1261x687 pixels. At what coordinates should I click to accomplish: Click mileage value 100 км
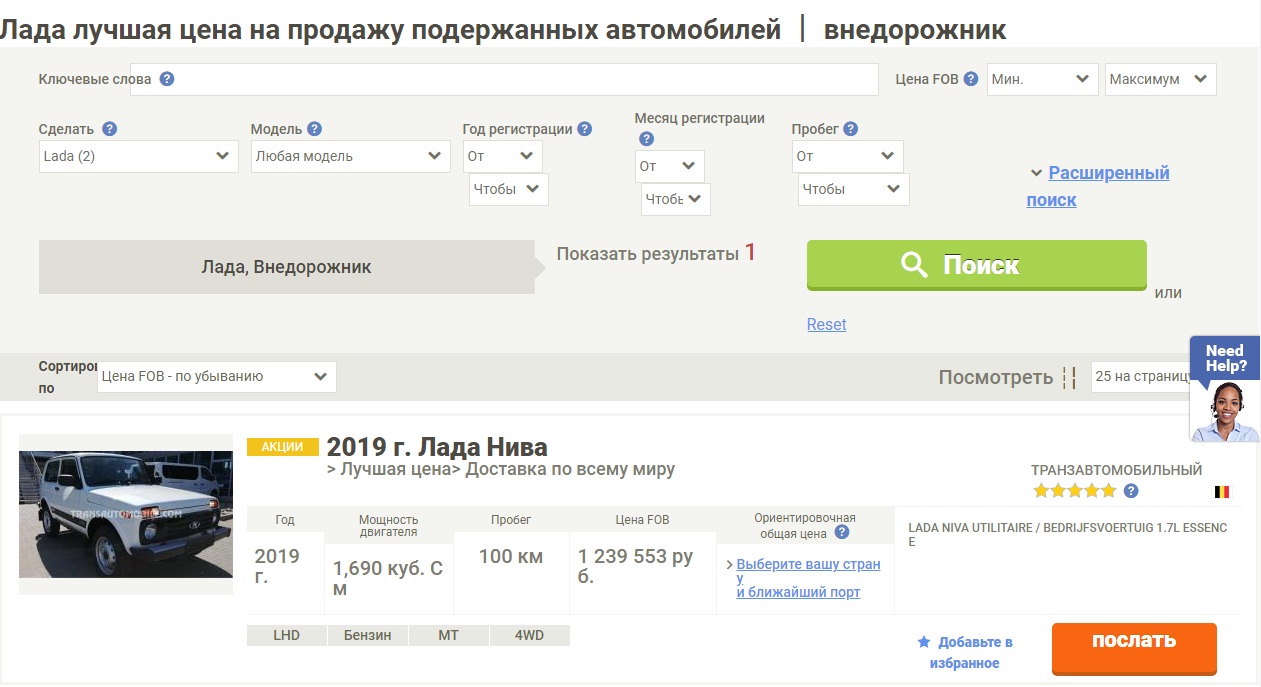coord(511,557)
